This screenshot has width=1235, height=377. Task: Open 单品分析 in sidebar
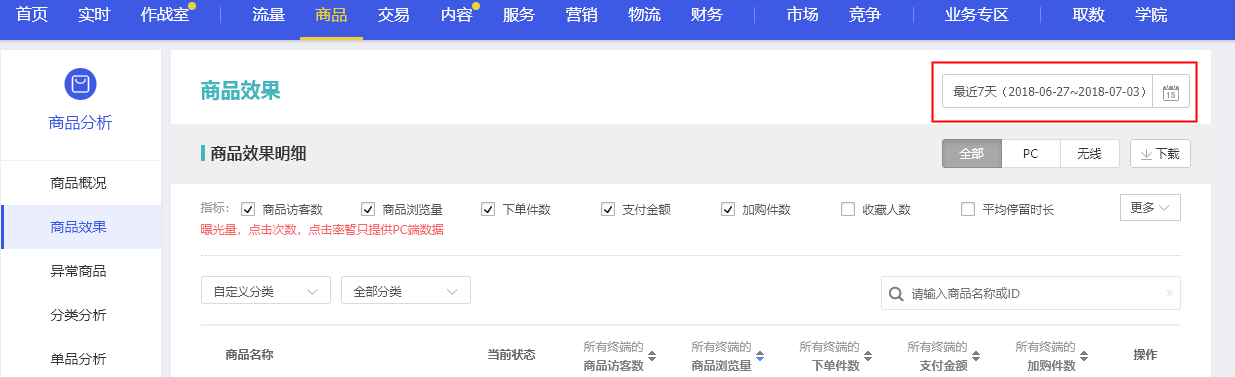point(80,359)
